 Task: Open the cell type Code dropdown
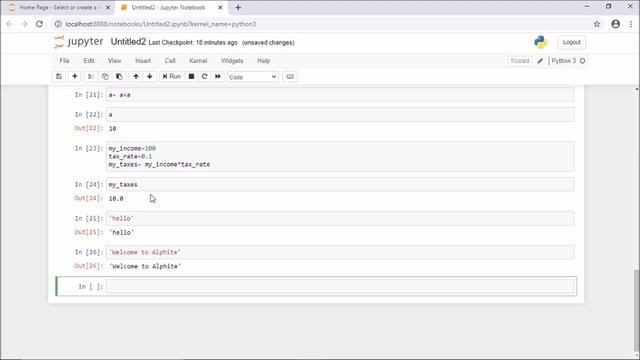(x=253, y=77)
